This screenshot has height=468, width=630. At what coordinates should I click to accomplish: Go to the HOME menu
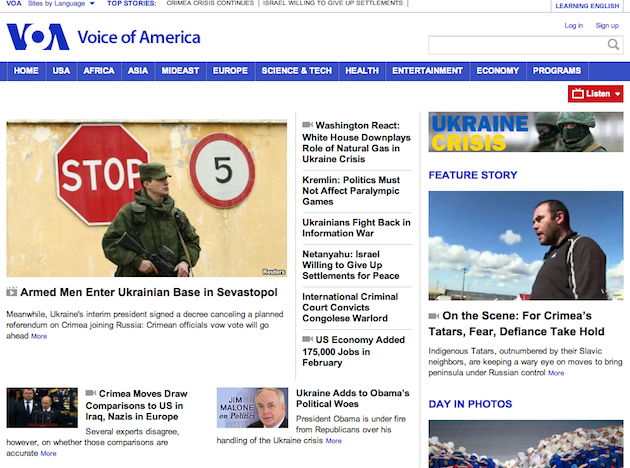(x=26, y=71)
